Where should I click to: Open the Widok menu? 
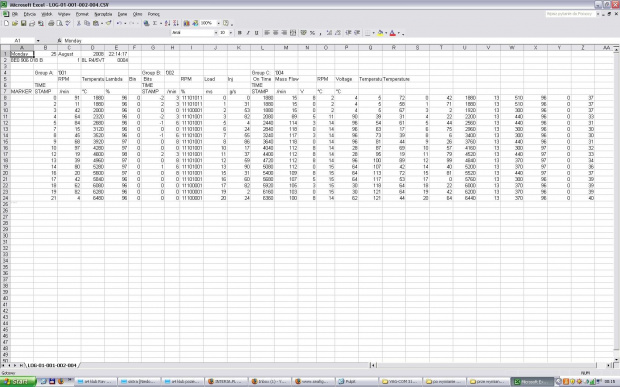pyautogui.click(x=47, y=14)
